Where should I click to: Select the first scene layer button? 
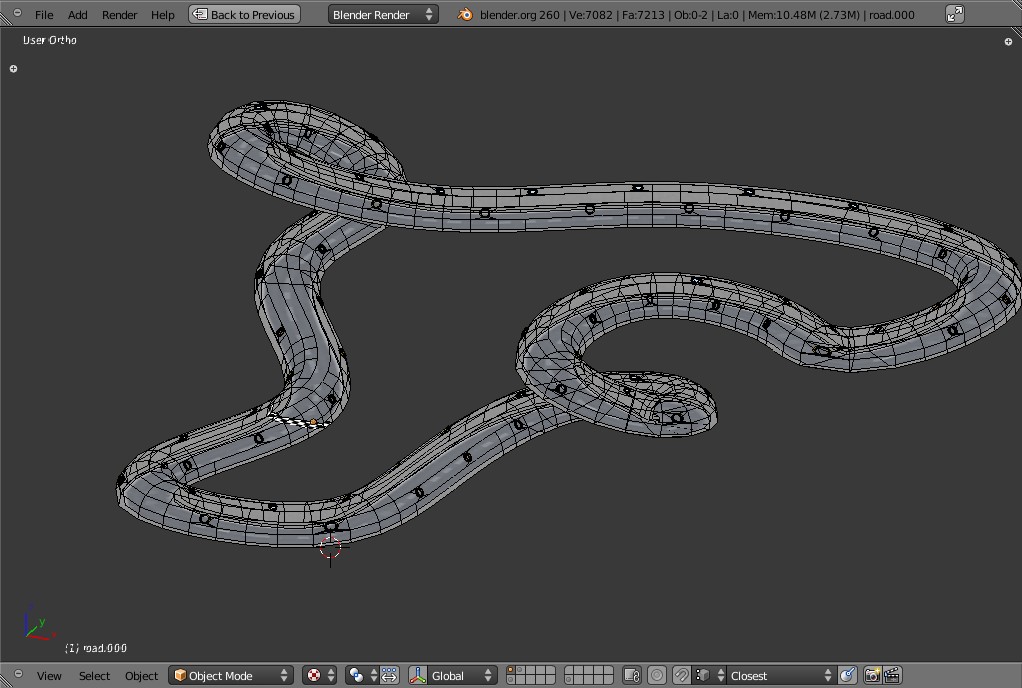[511, 671]
